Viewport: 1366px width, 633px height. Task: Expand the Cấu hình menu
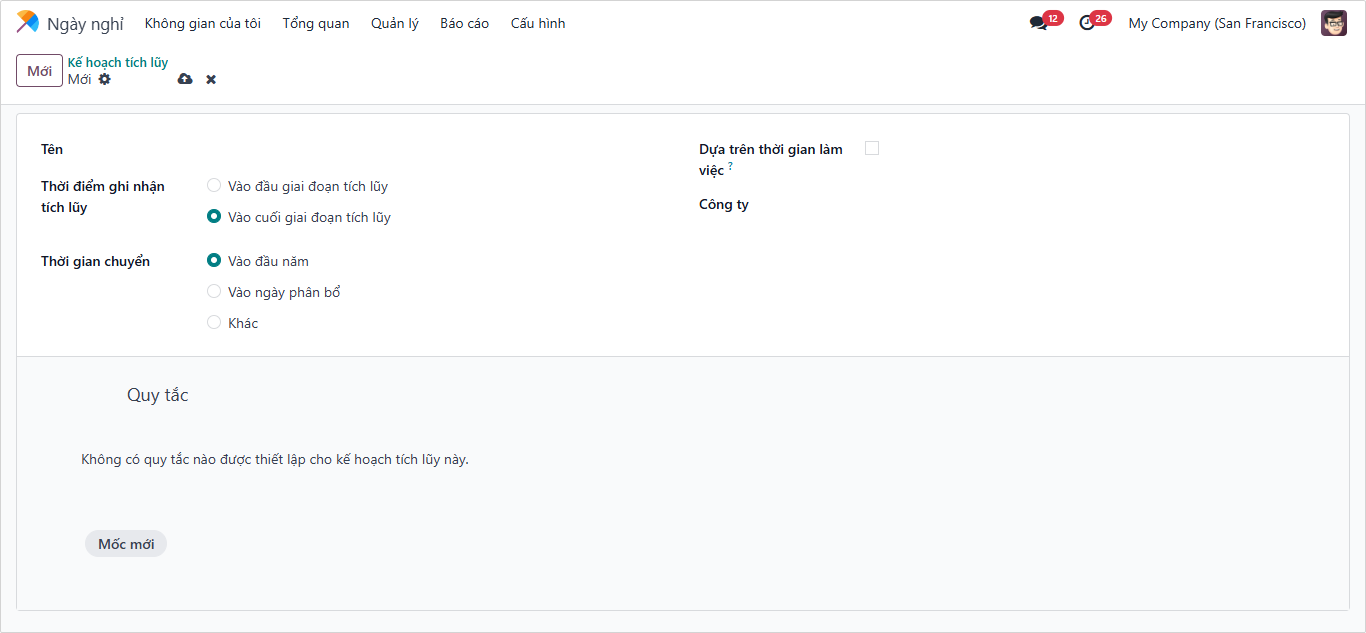537,23
